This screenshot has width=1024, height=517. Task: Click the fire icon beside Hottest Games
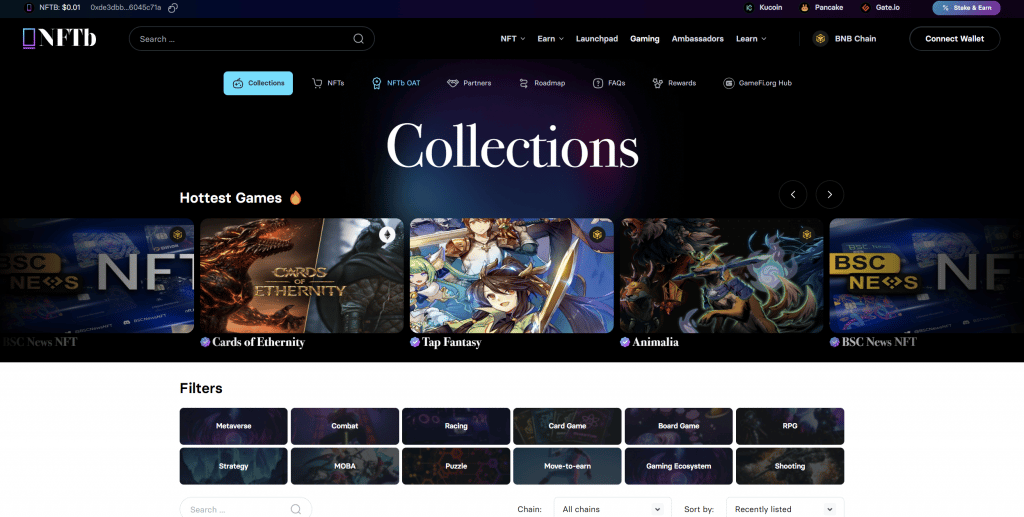pyautogui.click(x=295, y=197)
